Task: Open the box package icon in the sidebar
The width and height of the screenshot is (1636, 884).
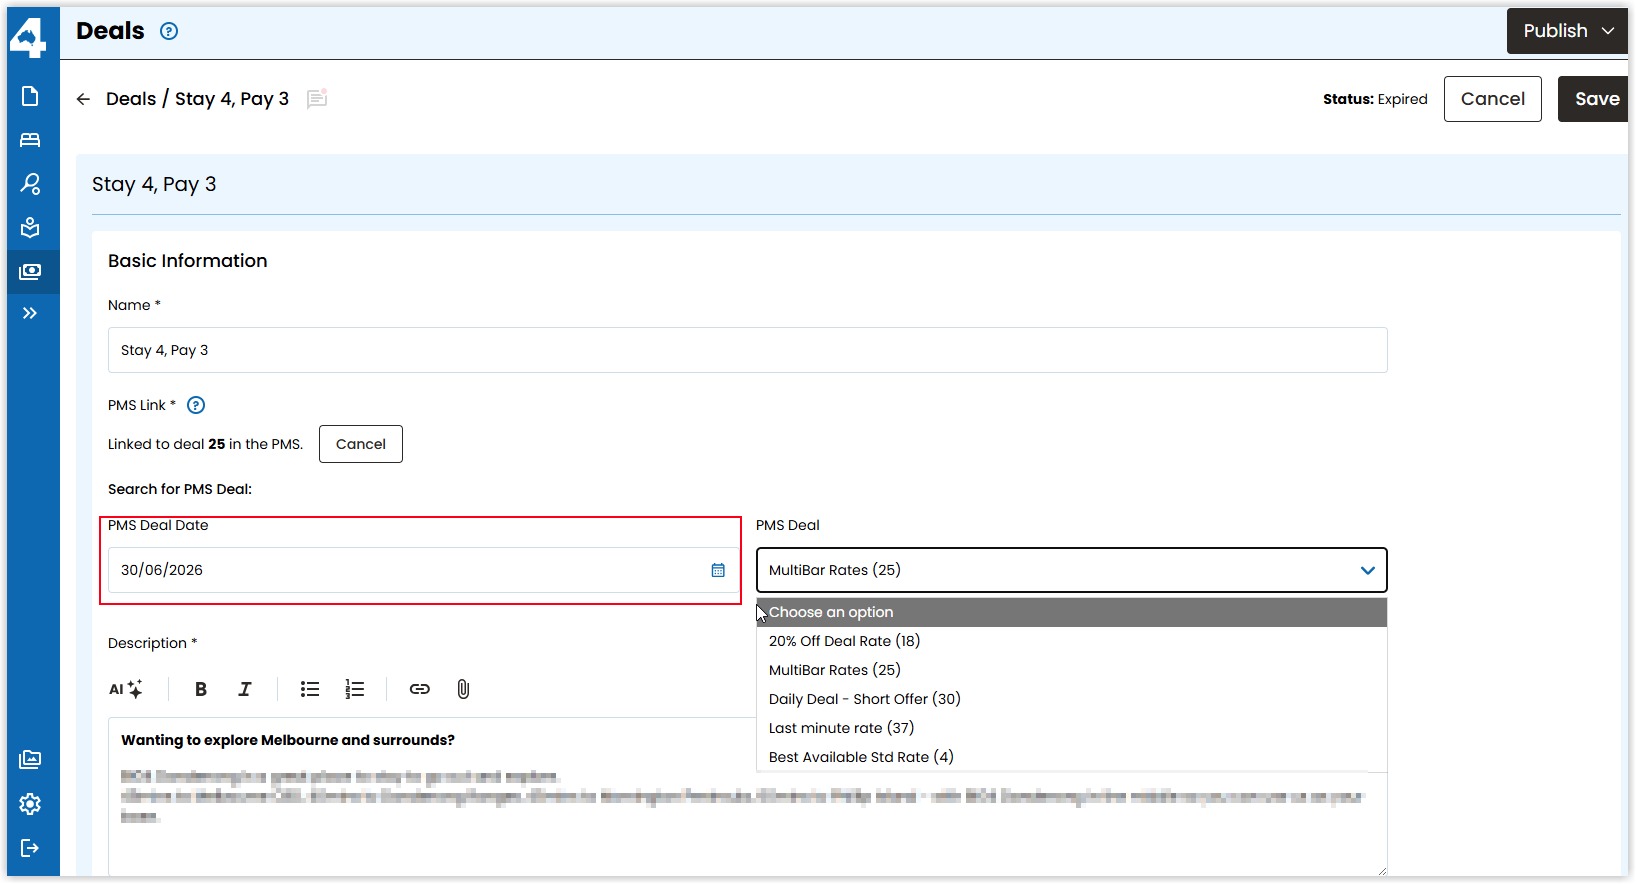Action: click(x=30, y=228)
